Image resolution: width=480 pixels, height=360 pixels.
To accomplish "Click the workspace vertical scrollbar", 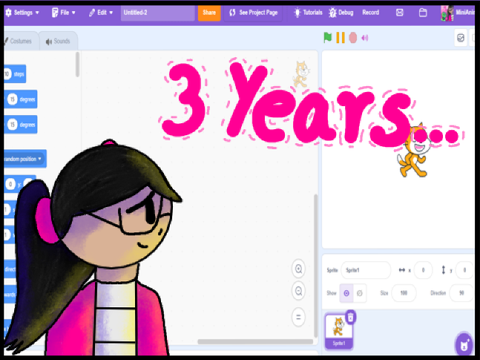I will coord(316,266).
